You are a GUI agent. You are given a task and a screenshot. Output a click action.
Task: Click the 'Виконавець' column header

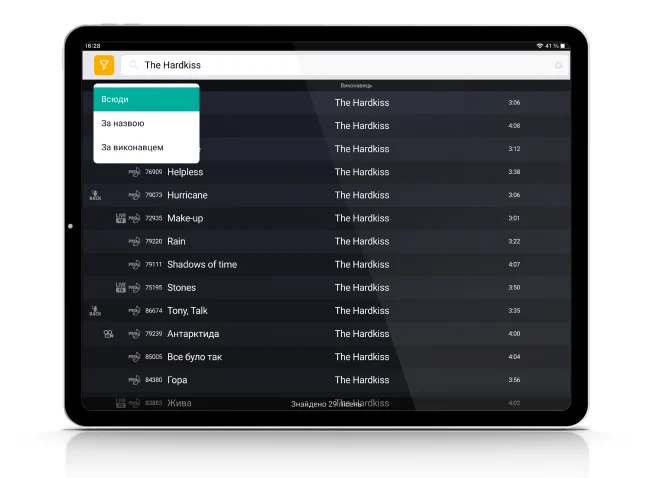pos(356,86)
